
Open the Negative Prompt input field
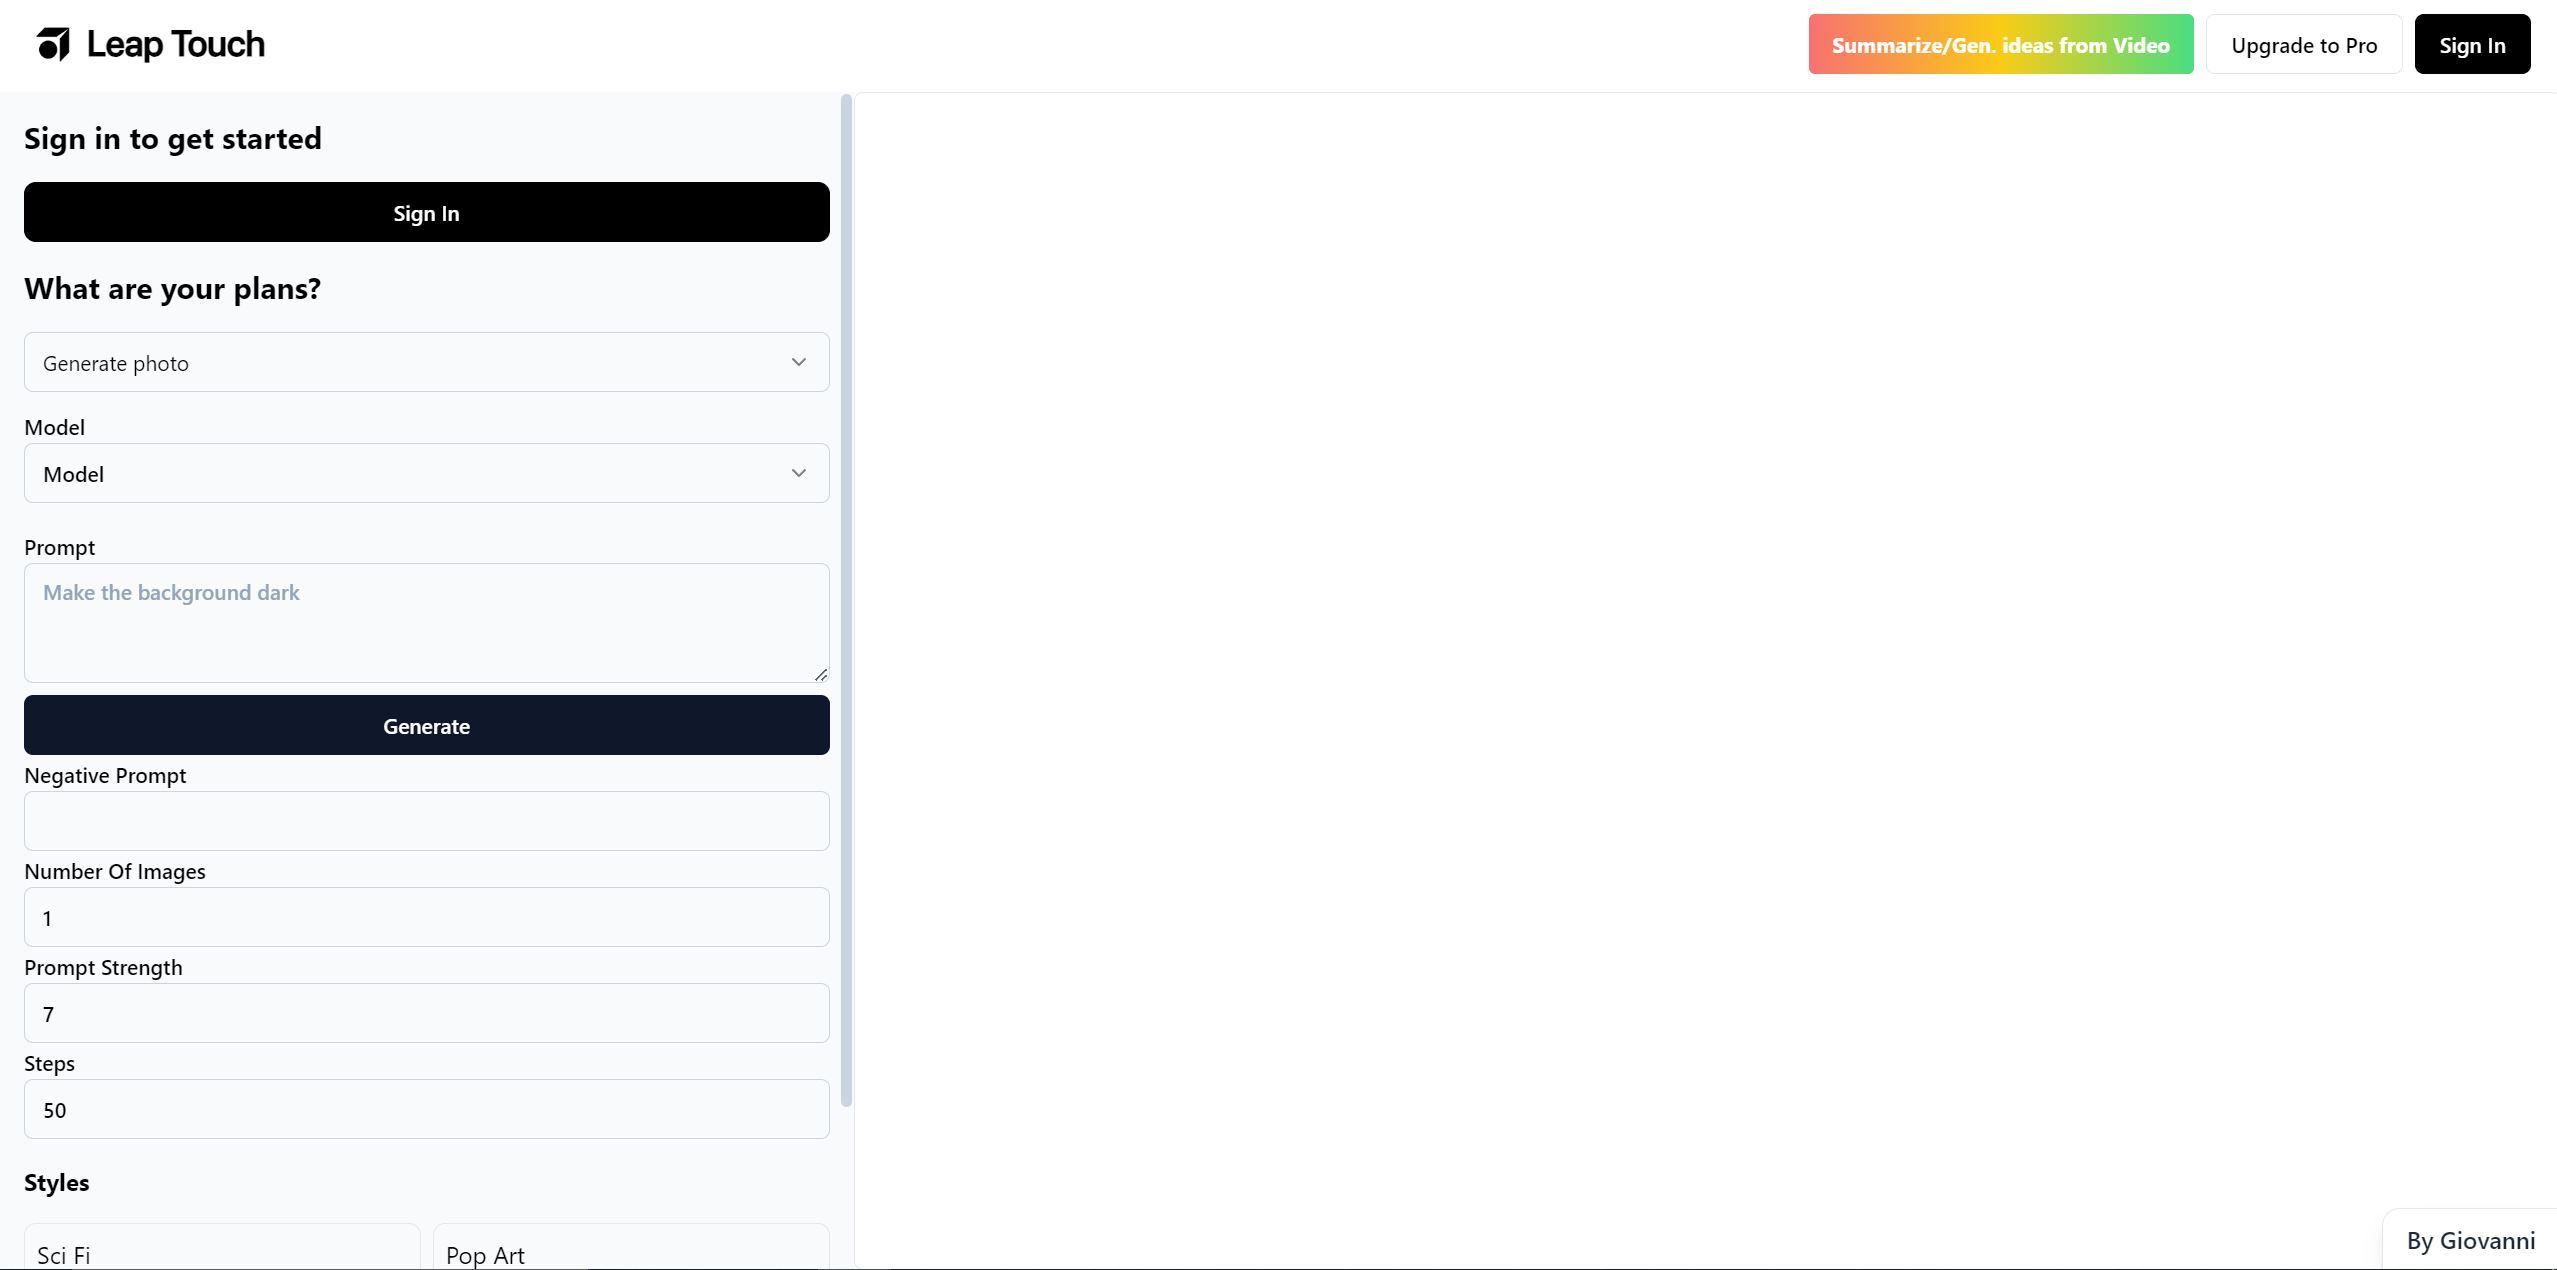(426, 820)
